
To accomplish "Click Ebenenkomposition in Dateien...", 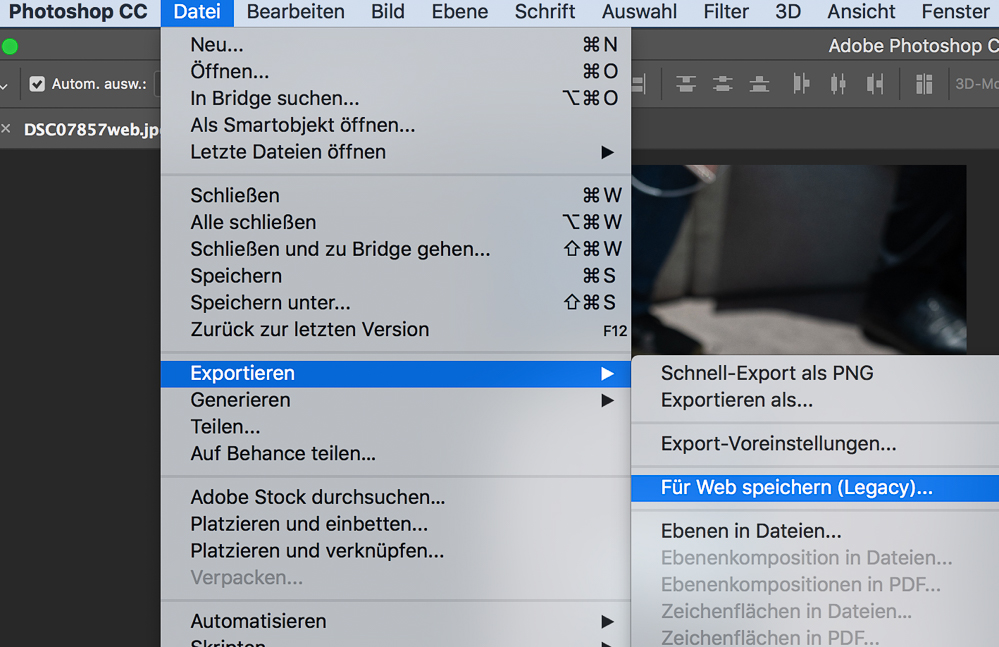I will point(815,558).
